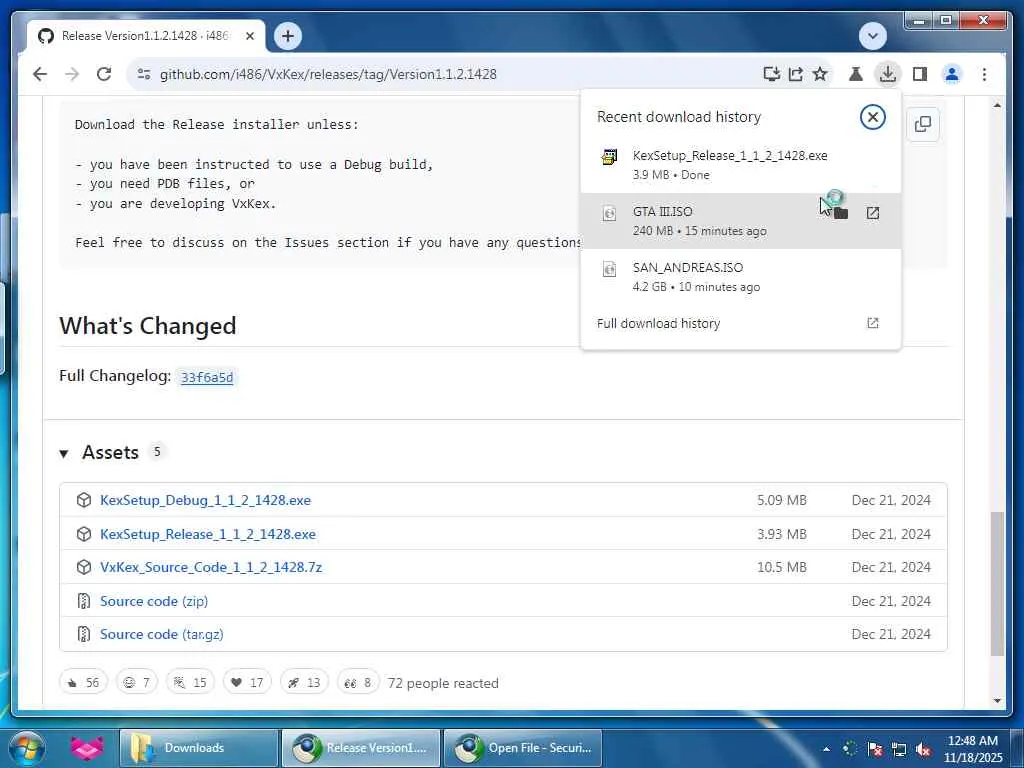The width and height of the screenshot is (1024, 768).
Task: Share this page icon
Action: (x=795, y=74)
